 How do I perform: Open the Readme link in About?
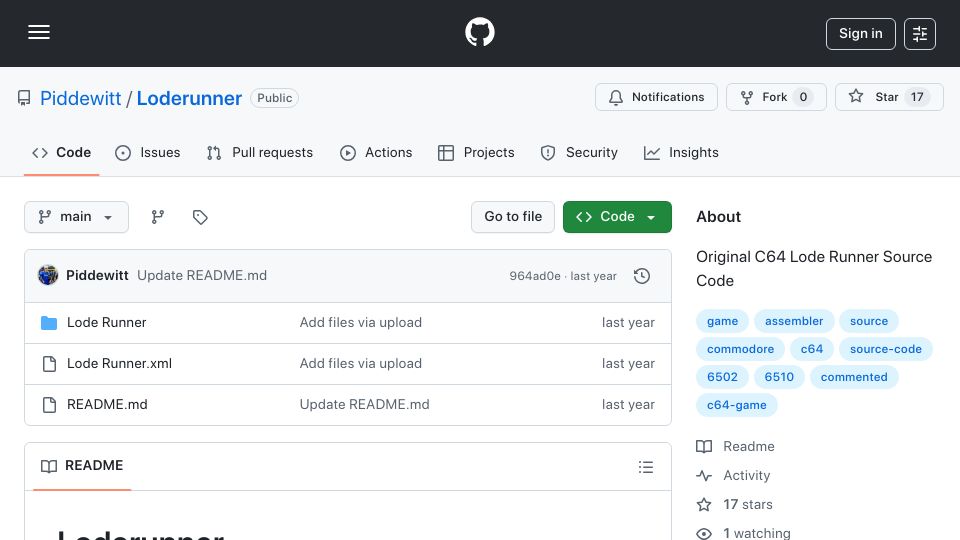(735, 446)
